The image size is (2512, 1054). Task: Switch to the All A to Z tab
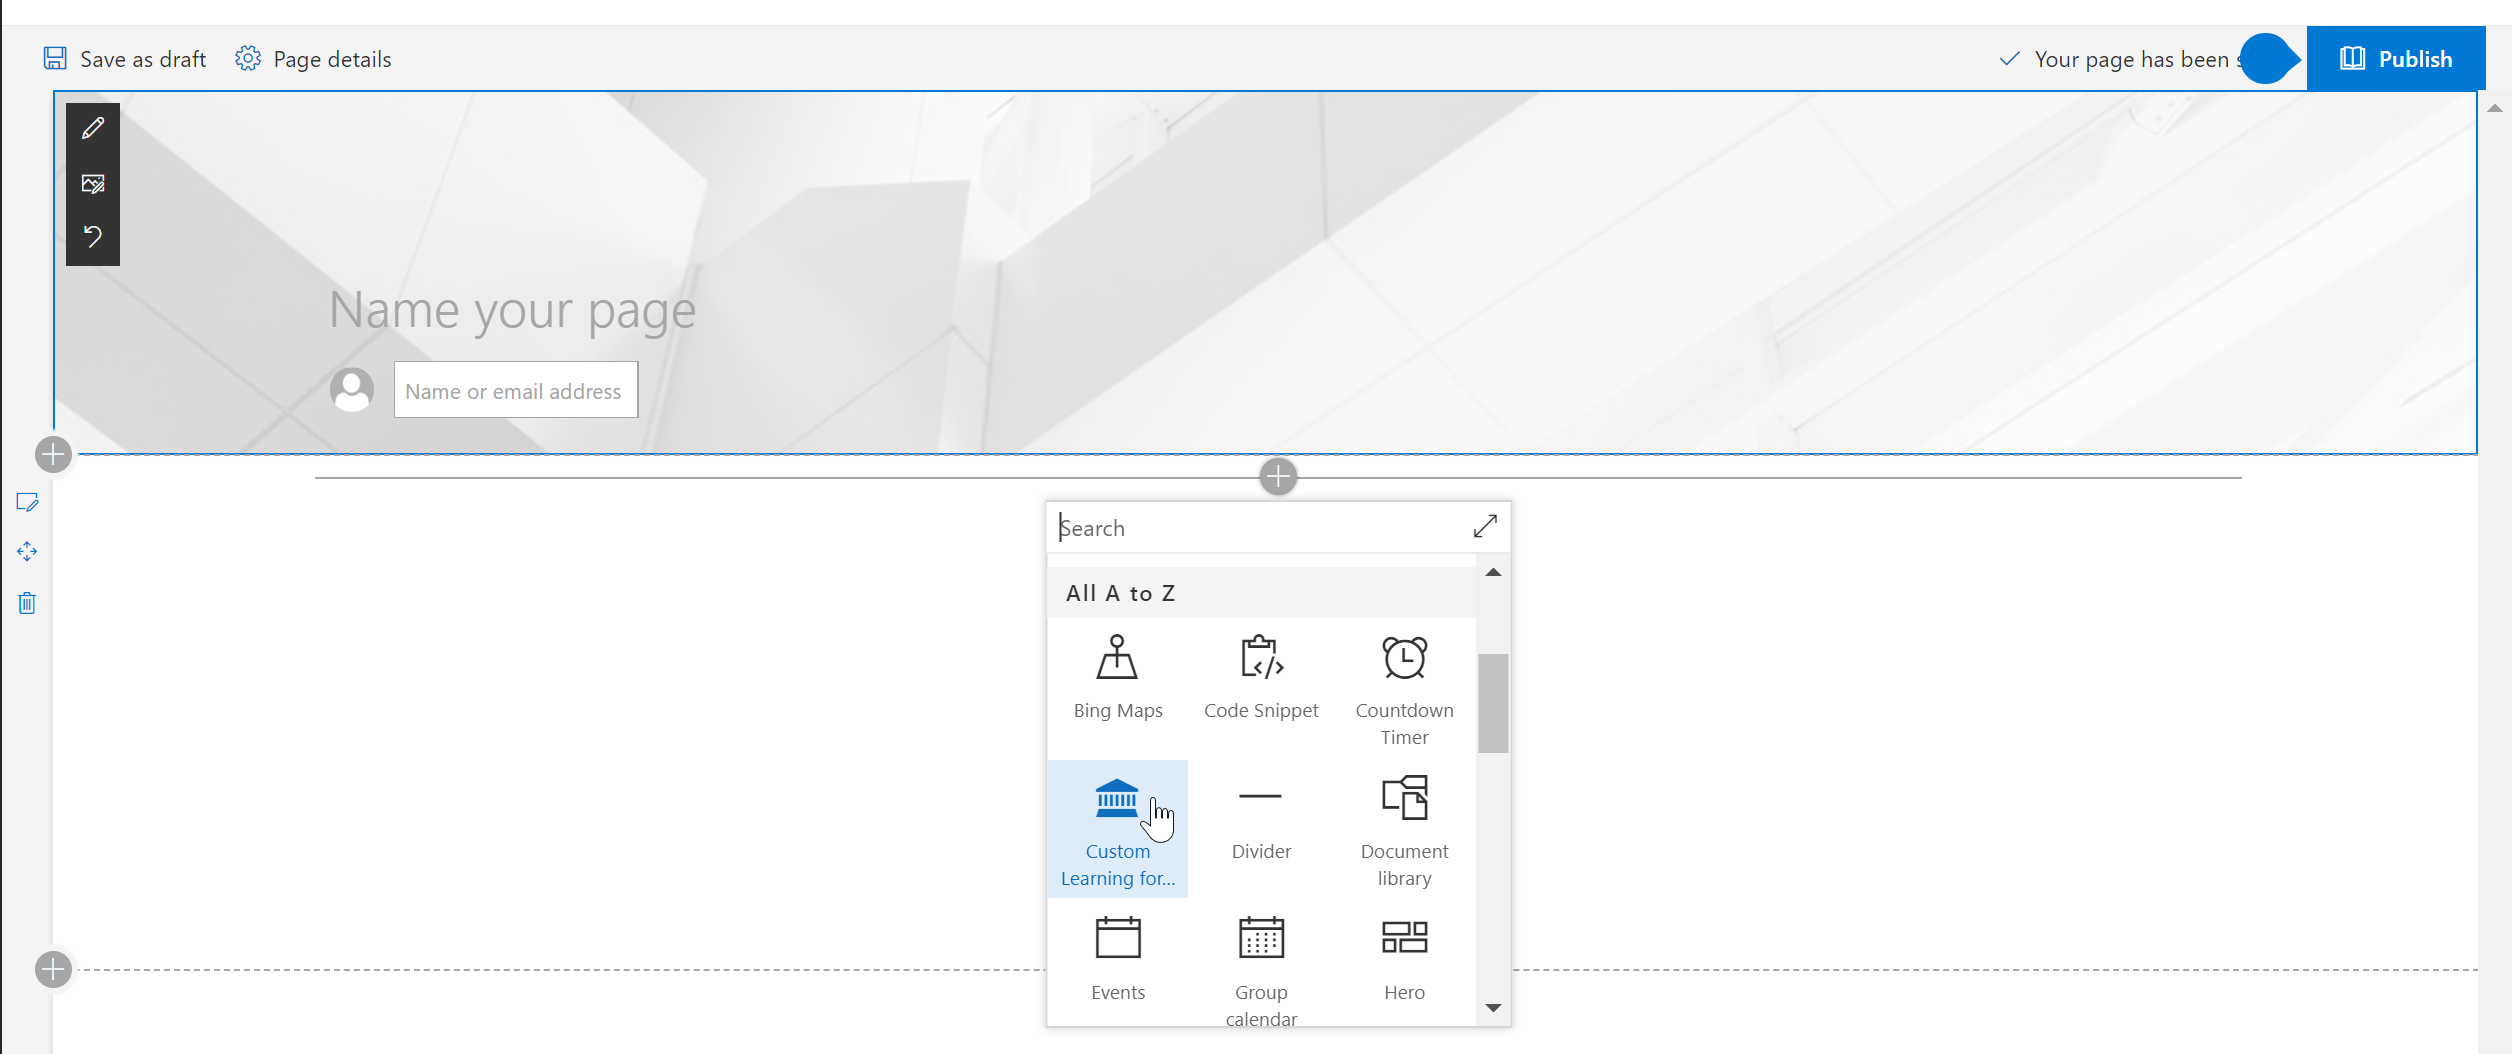coord(1120,592)
